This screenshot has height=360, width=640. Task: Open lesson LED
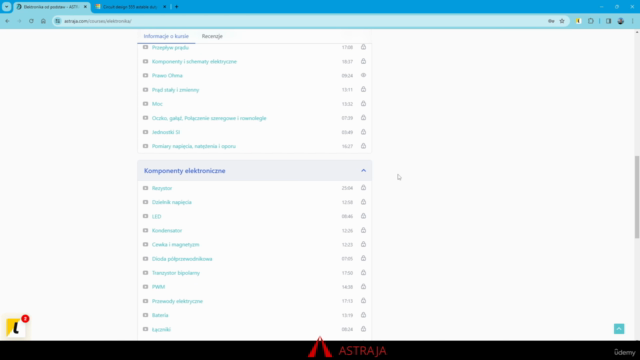point(157,217)
